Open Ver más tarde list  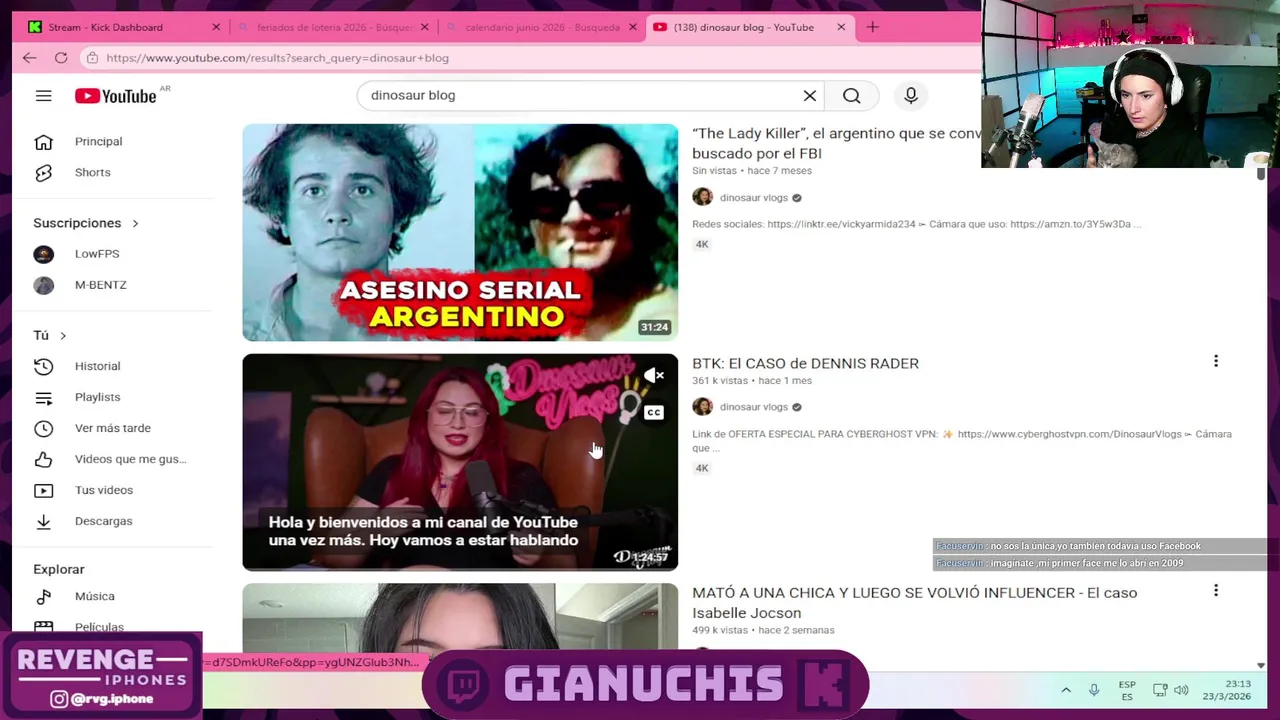click(113, 428)
